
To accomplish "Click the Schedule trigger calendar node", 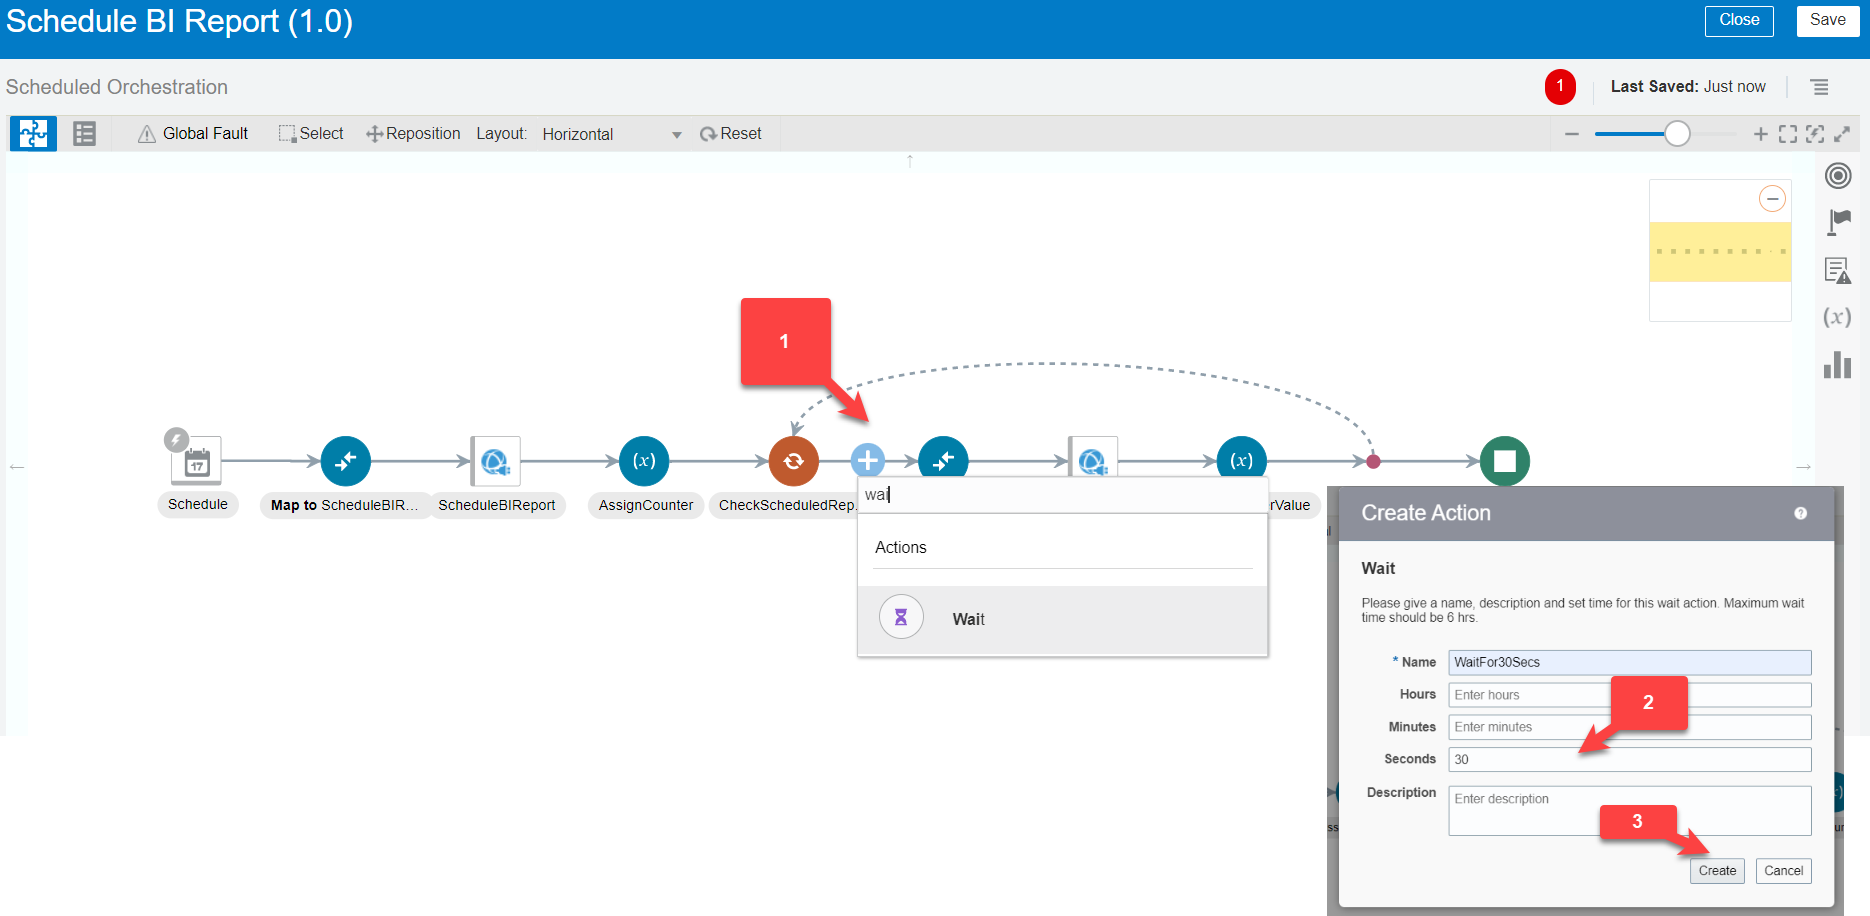I will tap(197, 461).
